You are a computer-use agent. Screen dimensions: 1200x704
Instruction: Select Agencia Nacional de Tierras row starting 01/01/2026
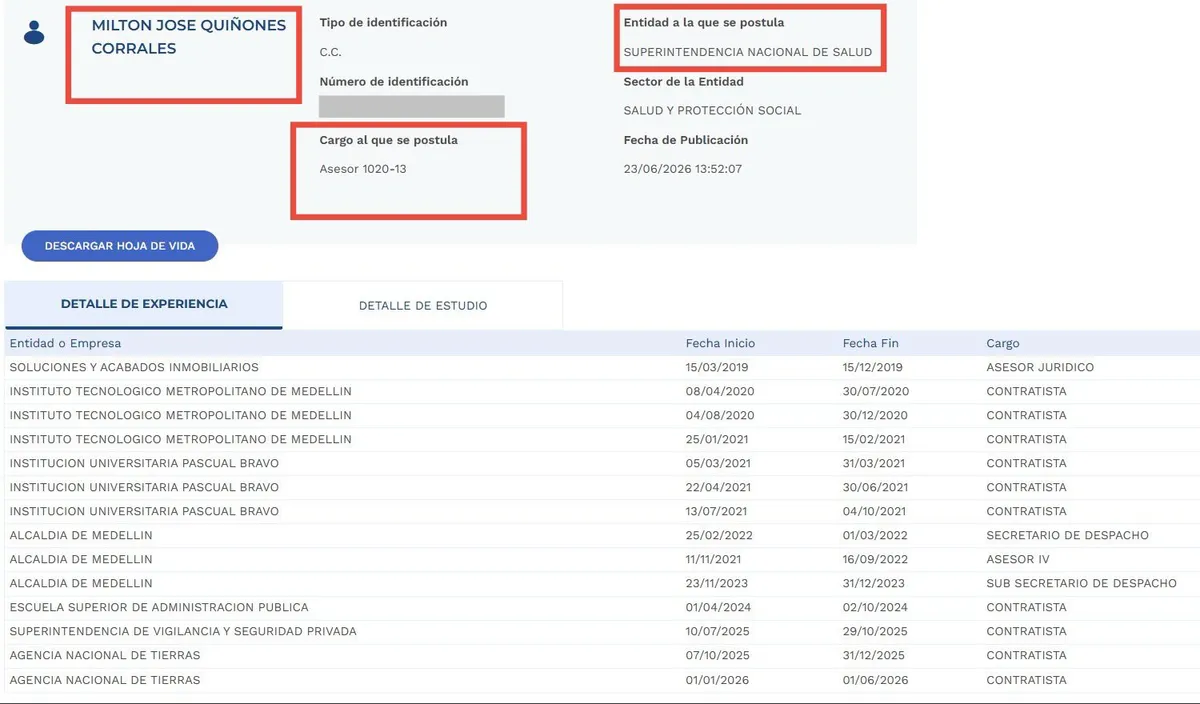pyautogui.click(x=602, y=680)
